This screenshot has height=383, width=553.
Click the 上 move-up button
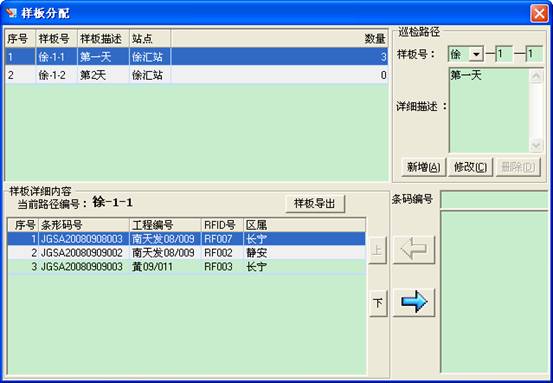tap(377, 250)
